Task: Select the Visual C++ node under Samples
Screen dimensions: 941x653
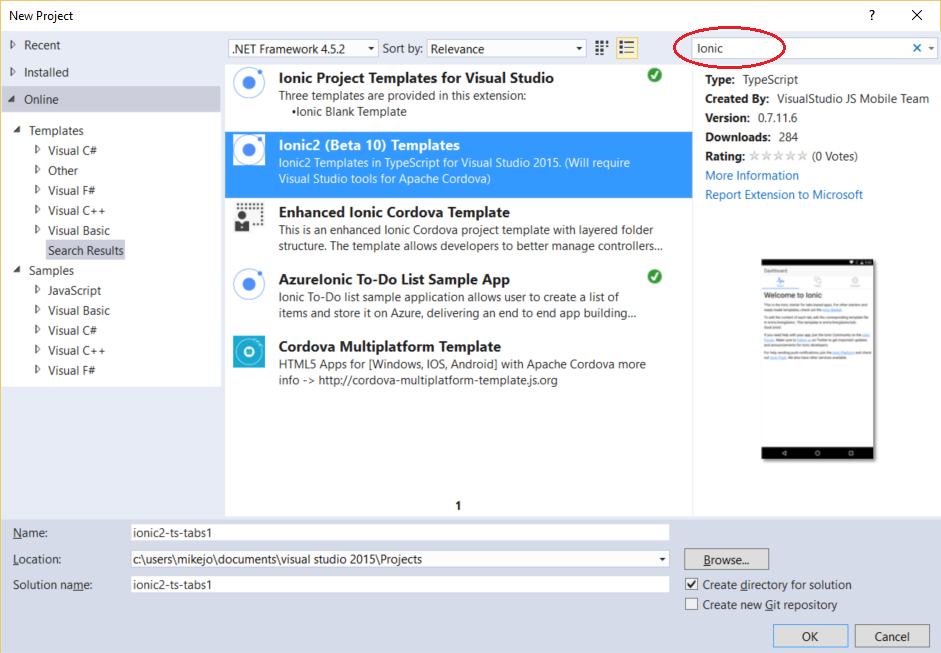Action: [x=76, y=351]
